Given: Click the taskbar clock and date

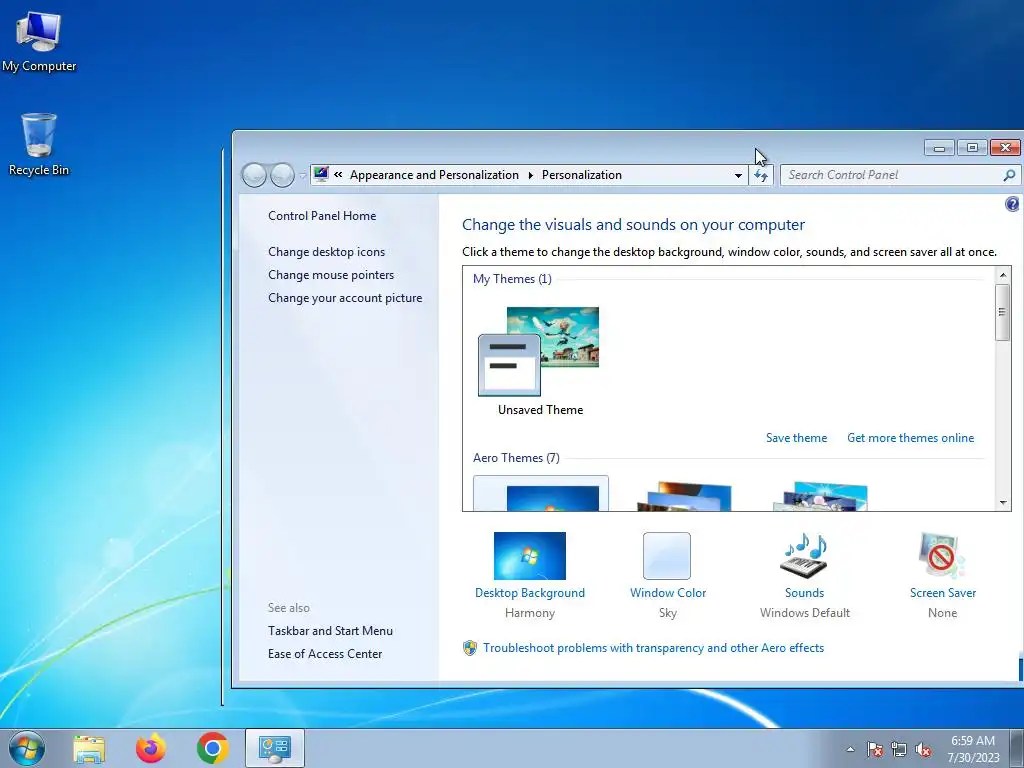Looking at the screenshot, I should [973, 749].
